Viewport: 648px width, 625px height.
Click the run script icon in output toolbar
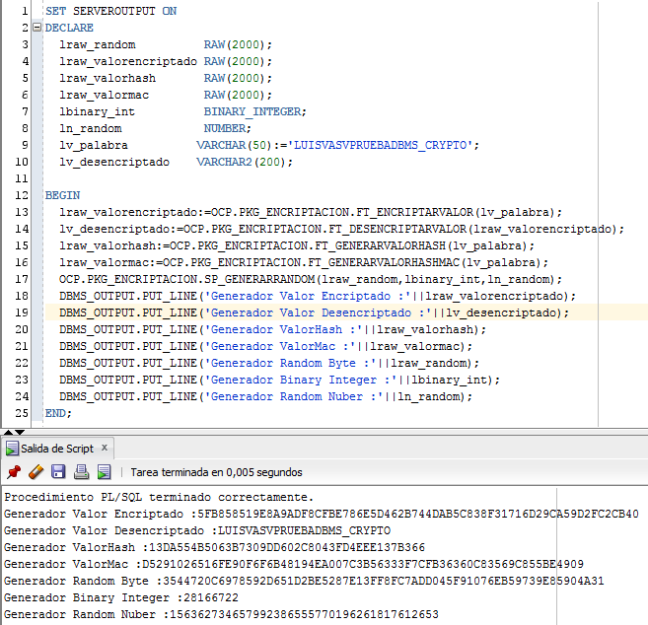click(x=104, y=472)
